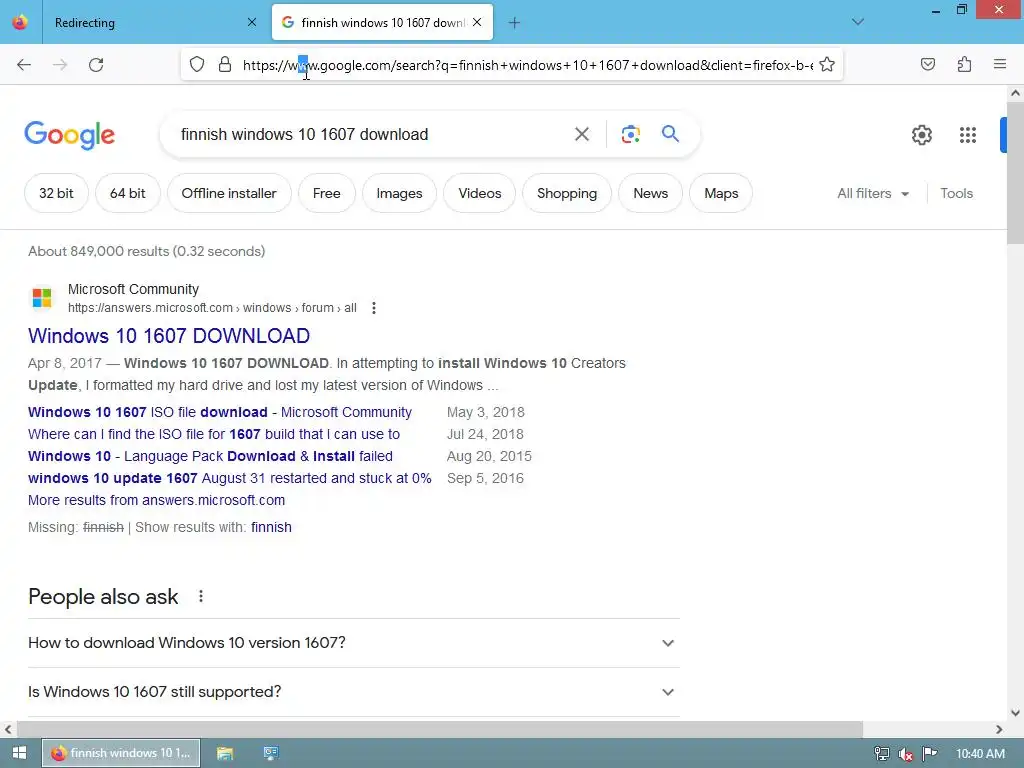Click the Google search text box
1024x768 pixels.
click(x=369, y=135)
